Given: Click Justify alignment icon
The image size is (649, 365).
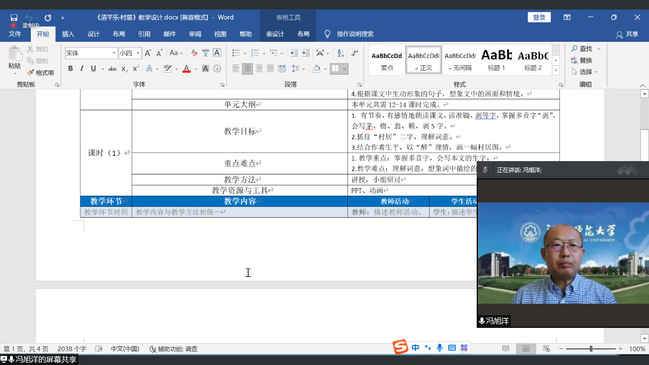Looking at the screenshot, I should tap(270, 69).
